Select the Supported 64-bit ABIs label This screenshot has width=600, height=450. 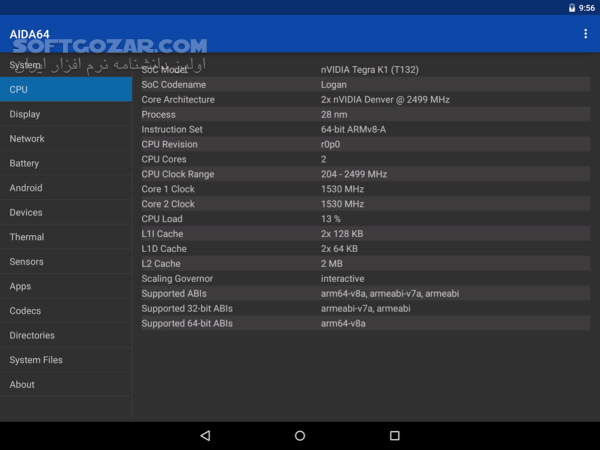pos(187,323)
